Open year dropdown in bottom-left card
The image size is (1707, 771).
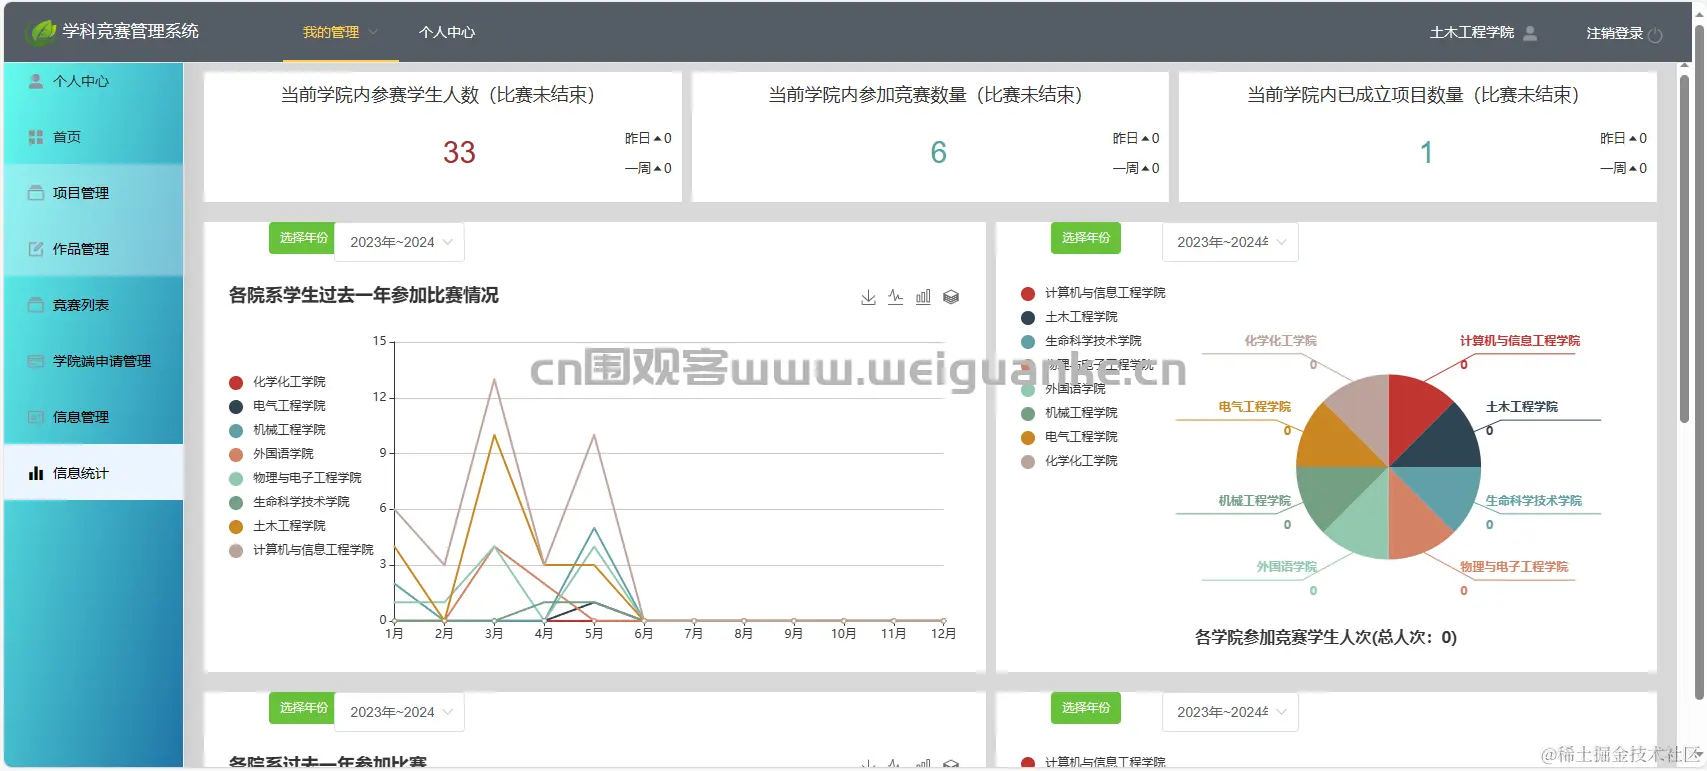pyautogui.click(x=399, y=712)
